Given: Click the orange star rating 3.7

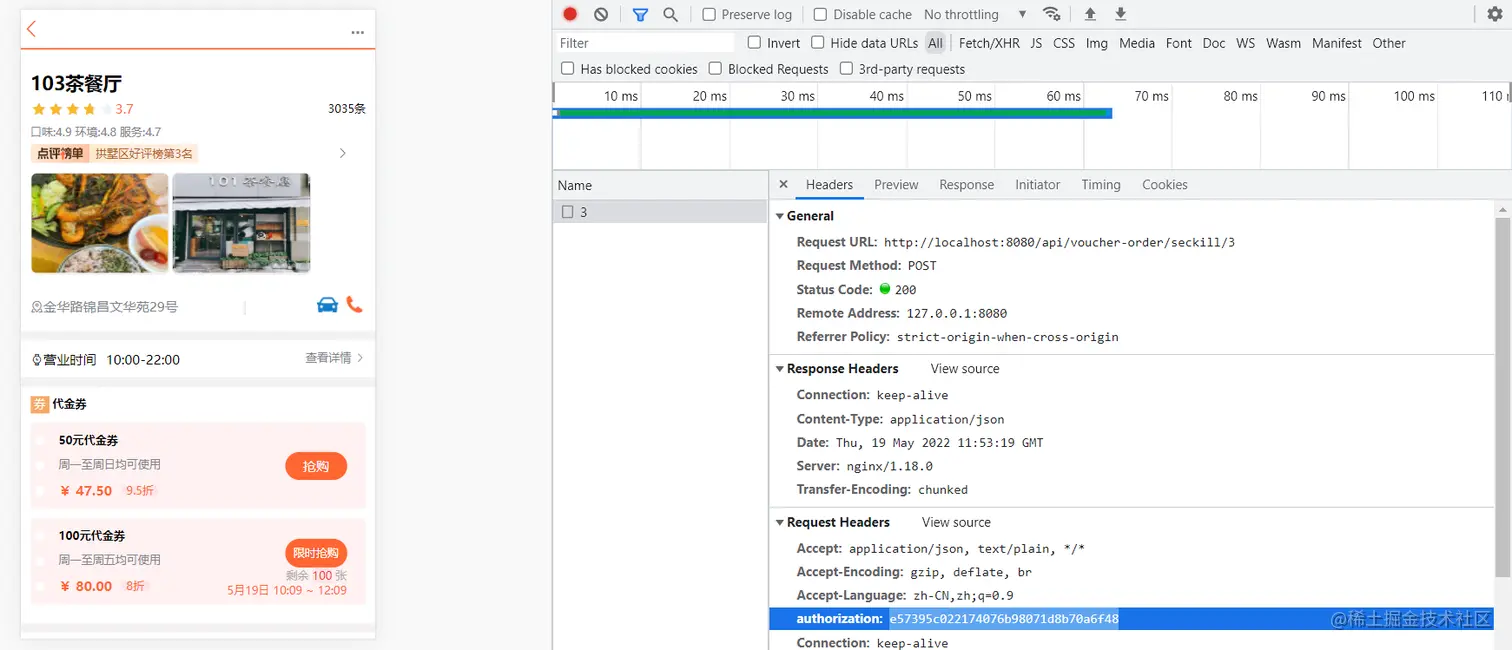Looking at the screenshot, I should pos(82,109).
